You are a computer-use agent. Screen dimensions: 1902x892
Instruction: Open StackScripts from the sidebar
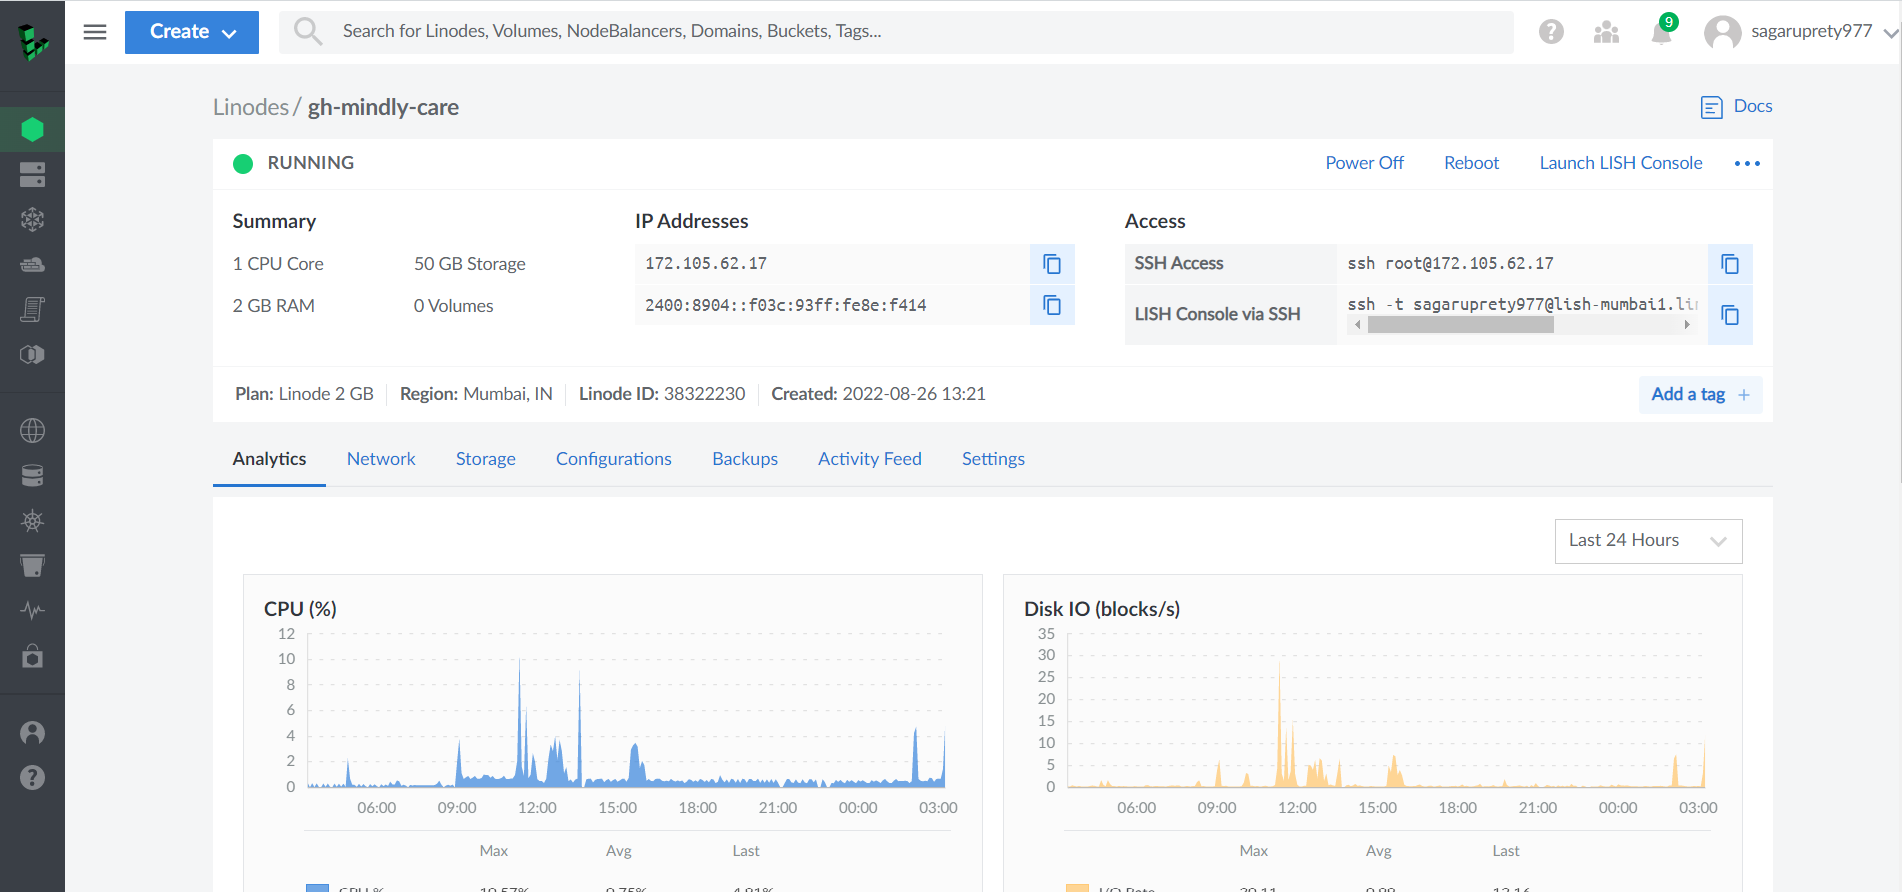32,310
